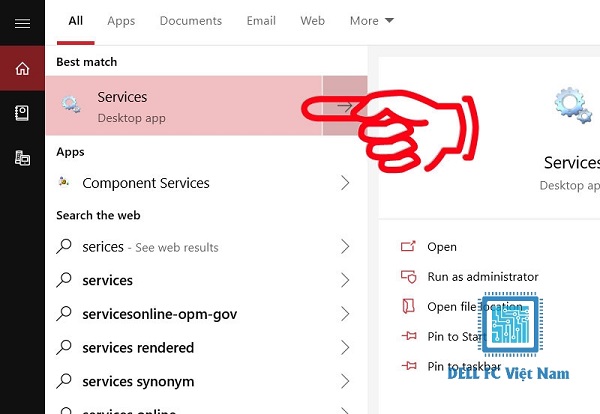
Task: Click Run as administrator
Action: (x=483, y=276)
